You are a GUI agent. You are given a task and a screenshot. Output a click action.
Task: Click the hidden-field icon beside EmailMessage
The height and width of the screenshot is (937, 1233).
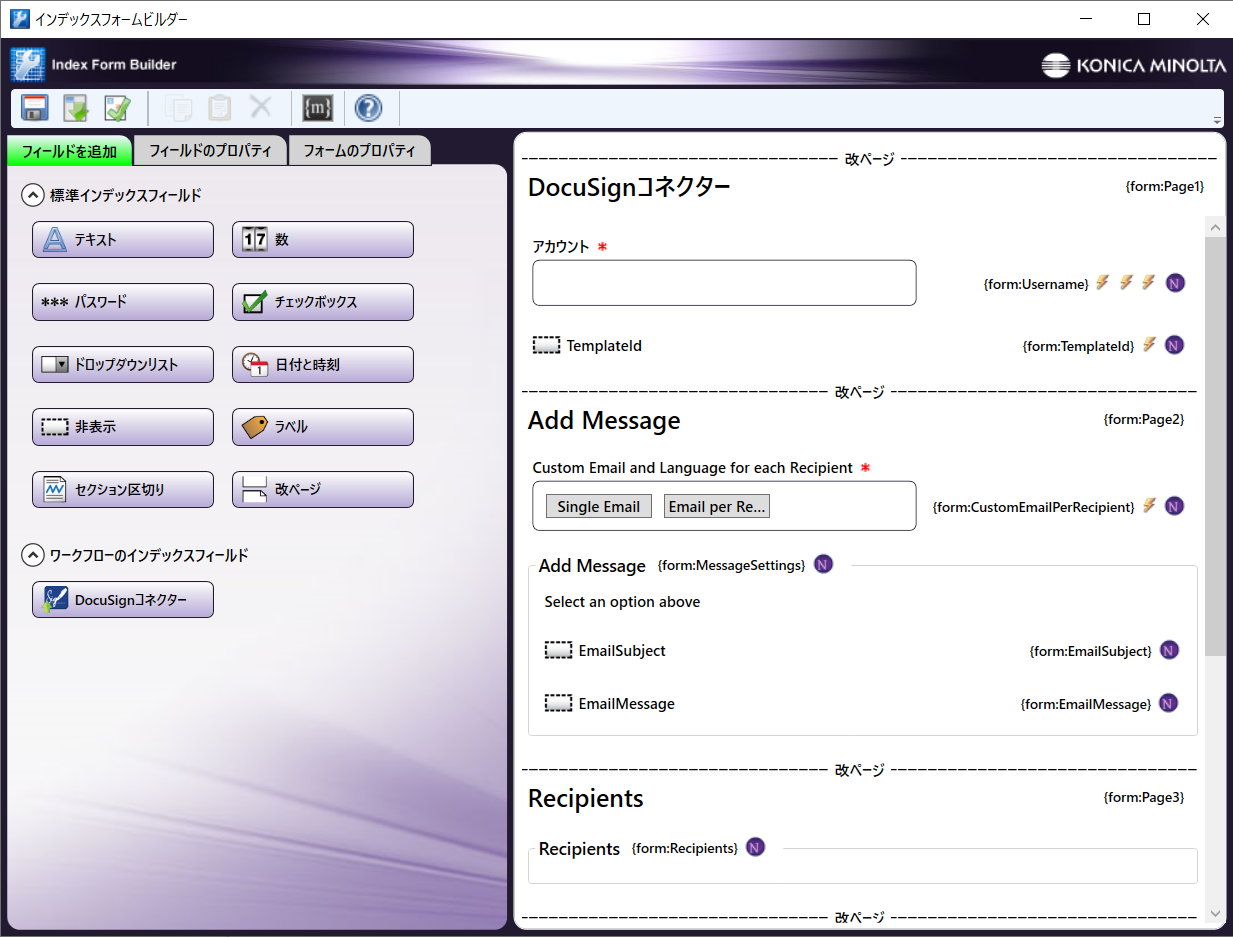(x=558, y=703)
